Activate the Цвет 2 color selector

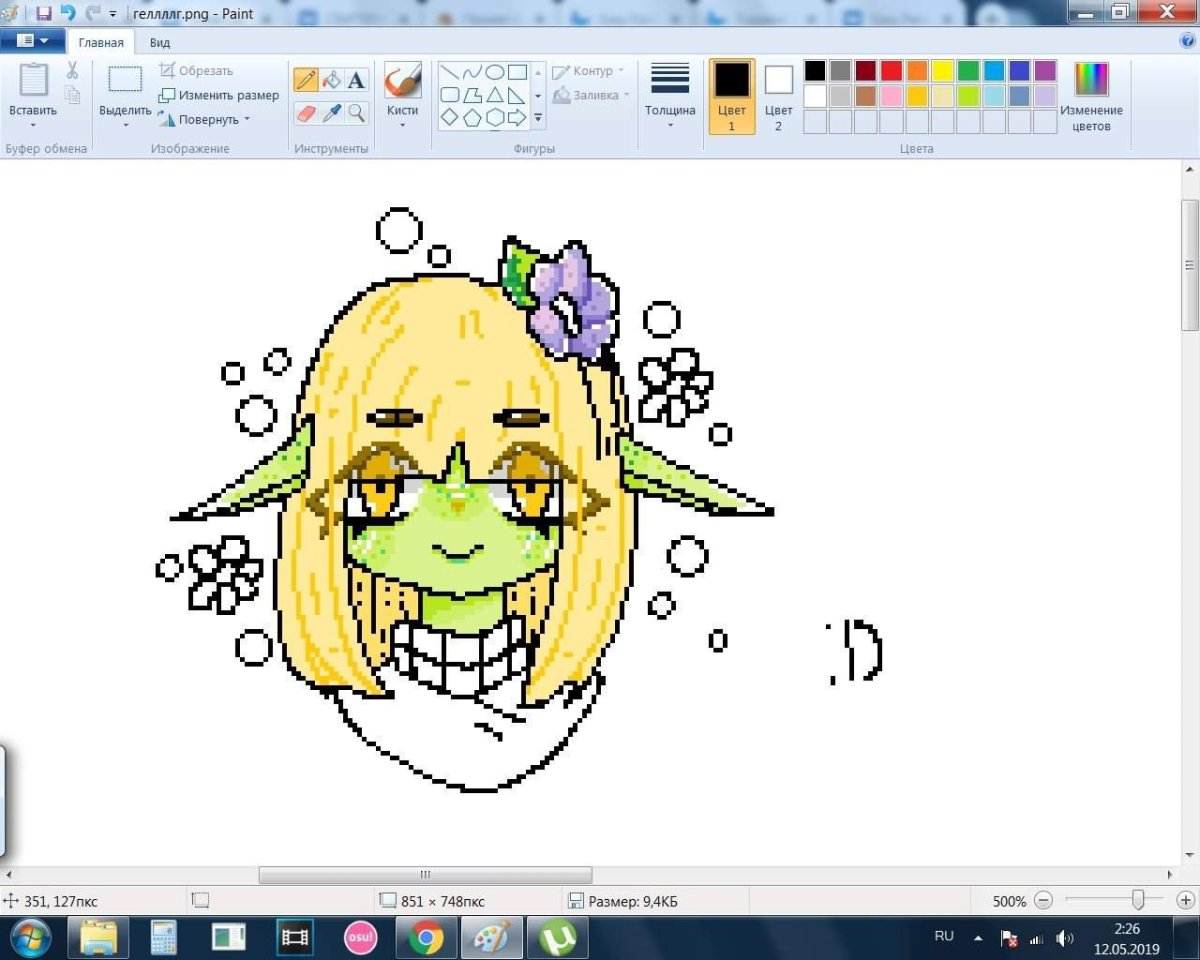[778, 95]
